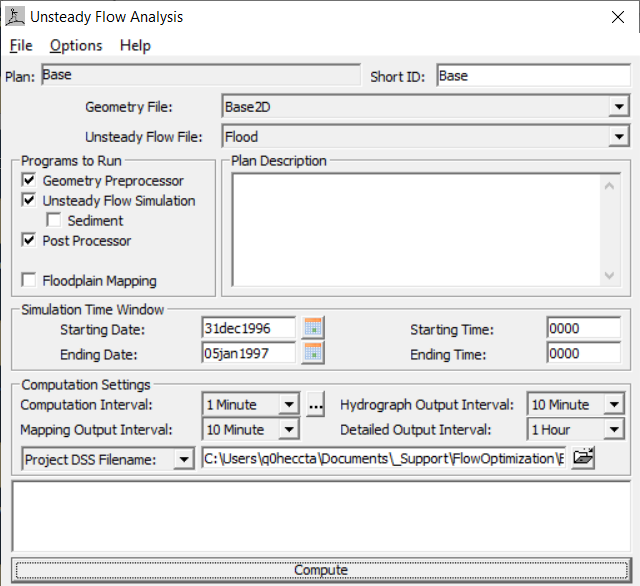640x586 pixels.
Task: Open the Detailed Output Interval dropdown
Action: (613, 430)
